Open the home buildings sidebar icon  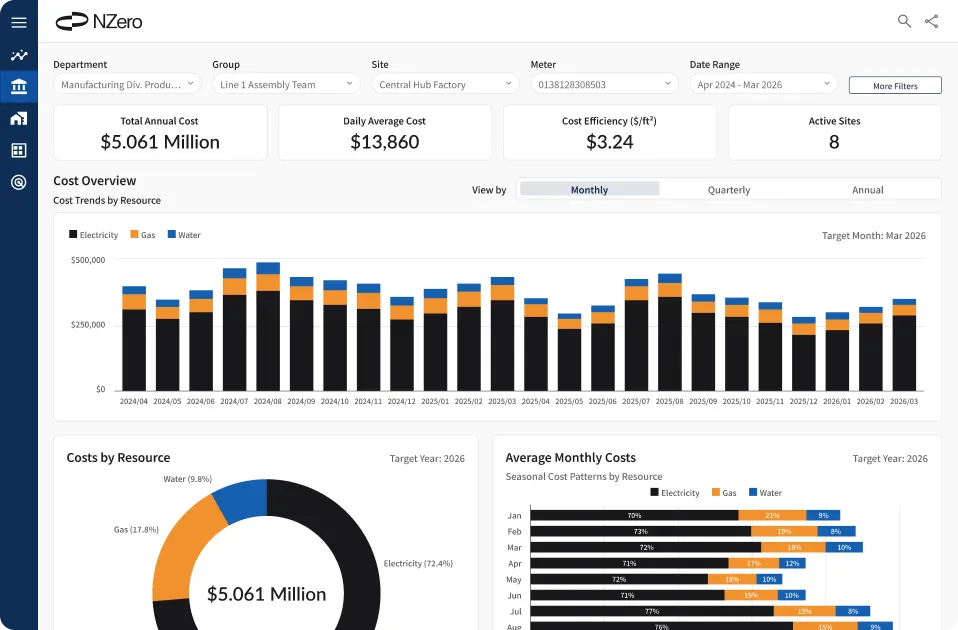pos(18,119)
